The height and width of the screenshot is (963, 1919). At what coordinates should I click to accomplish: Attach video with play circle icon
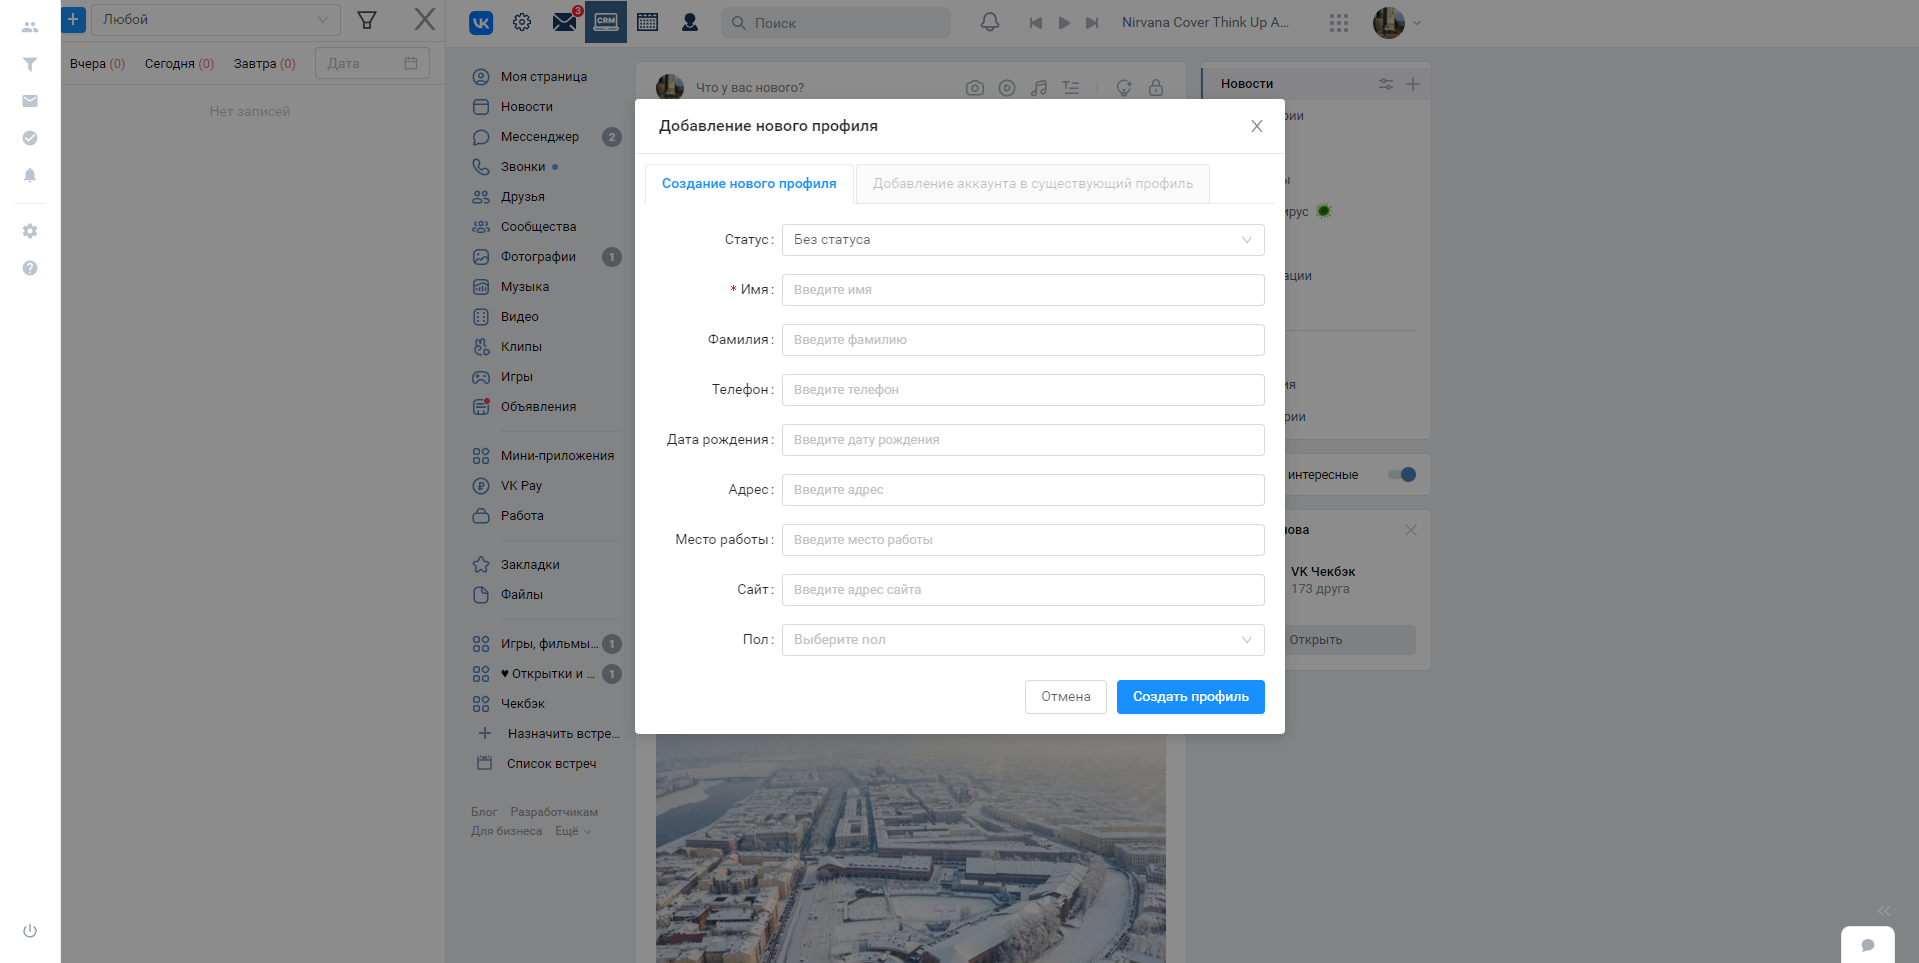click(1007, 88)
